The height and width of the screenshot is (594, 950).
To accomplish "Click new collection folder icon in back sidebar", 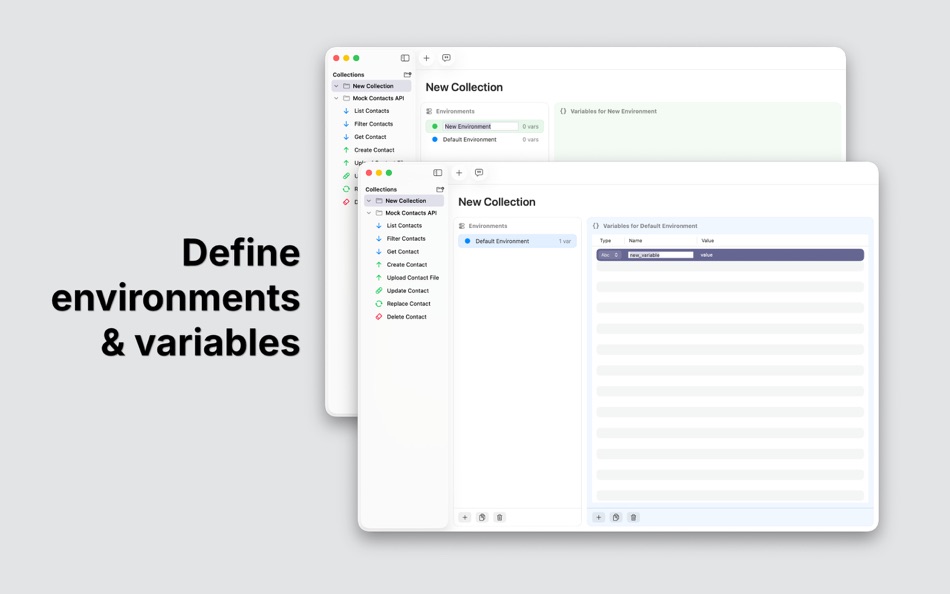I will tap(407, 75).
